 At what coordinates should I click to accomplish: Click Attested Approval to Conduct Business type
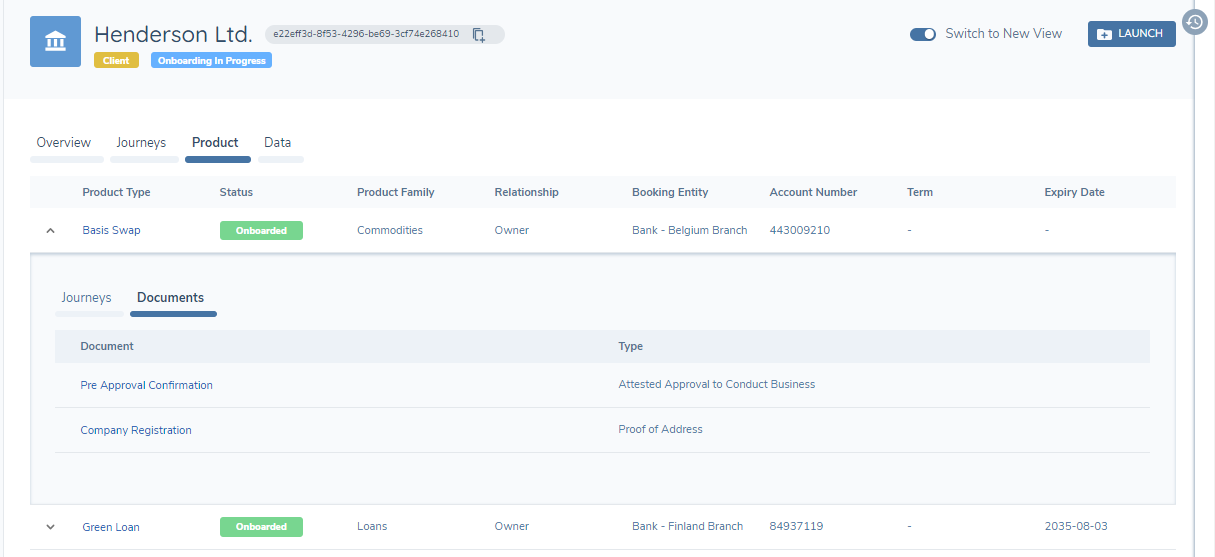[717, 384]
